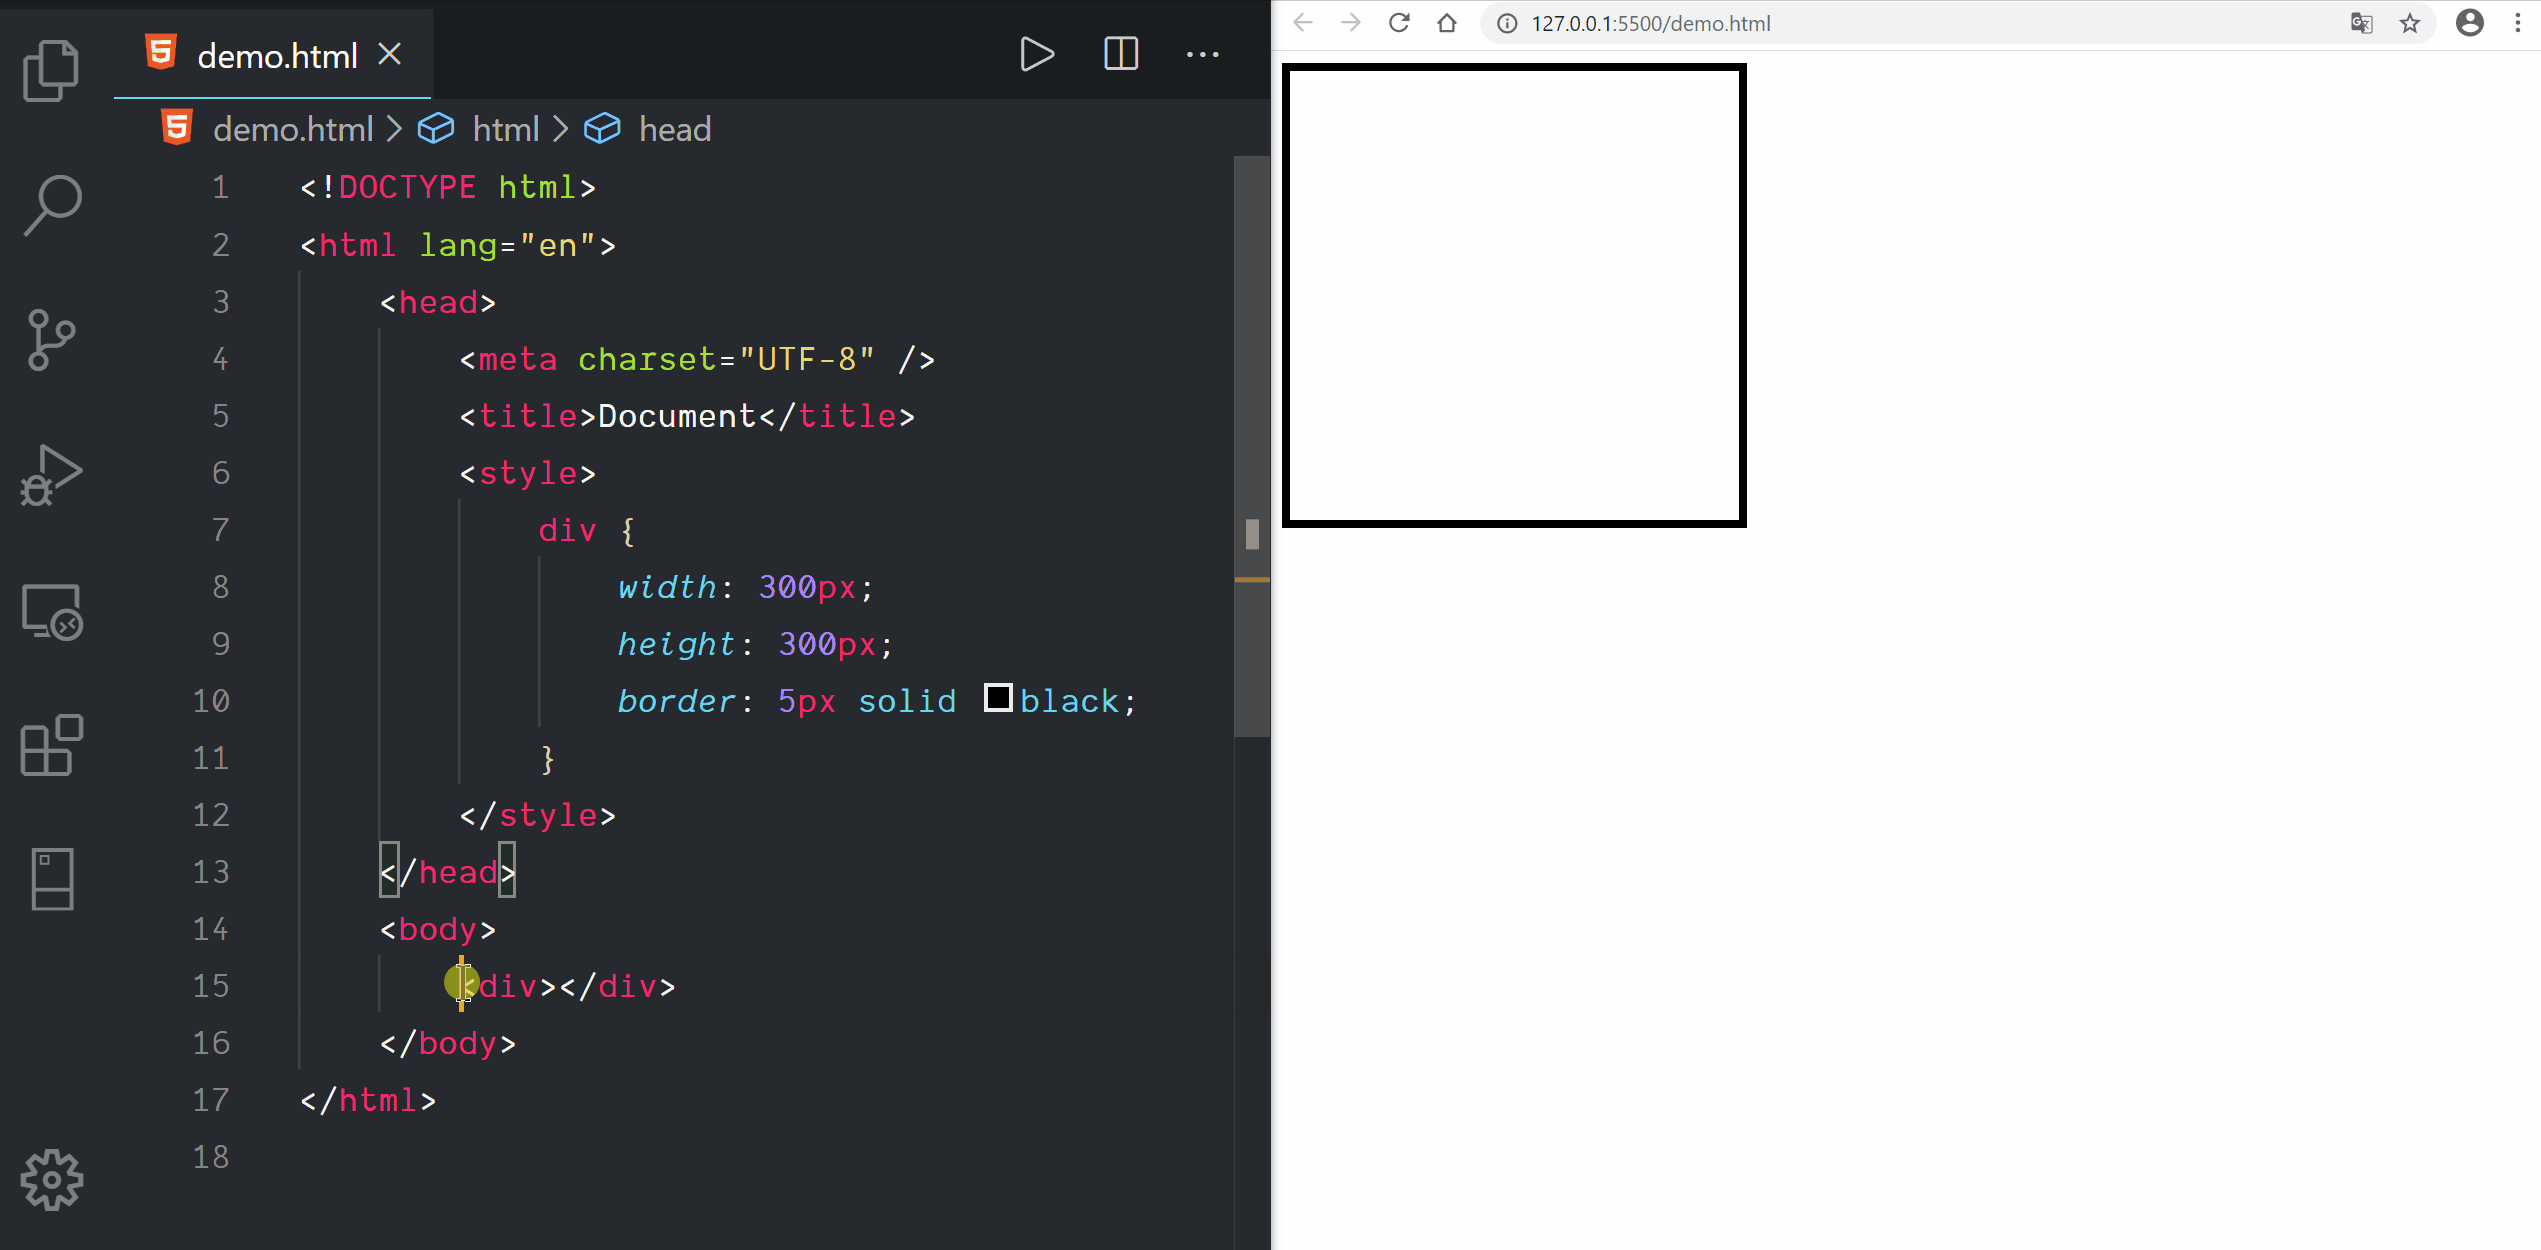Run the code with play button
Image resolution: width=2541 pixels, height=1250 pixels.
(1036, 54)
